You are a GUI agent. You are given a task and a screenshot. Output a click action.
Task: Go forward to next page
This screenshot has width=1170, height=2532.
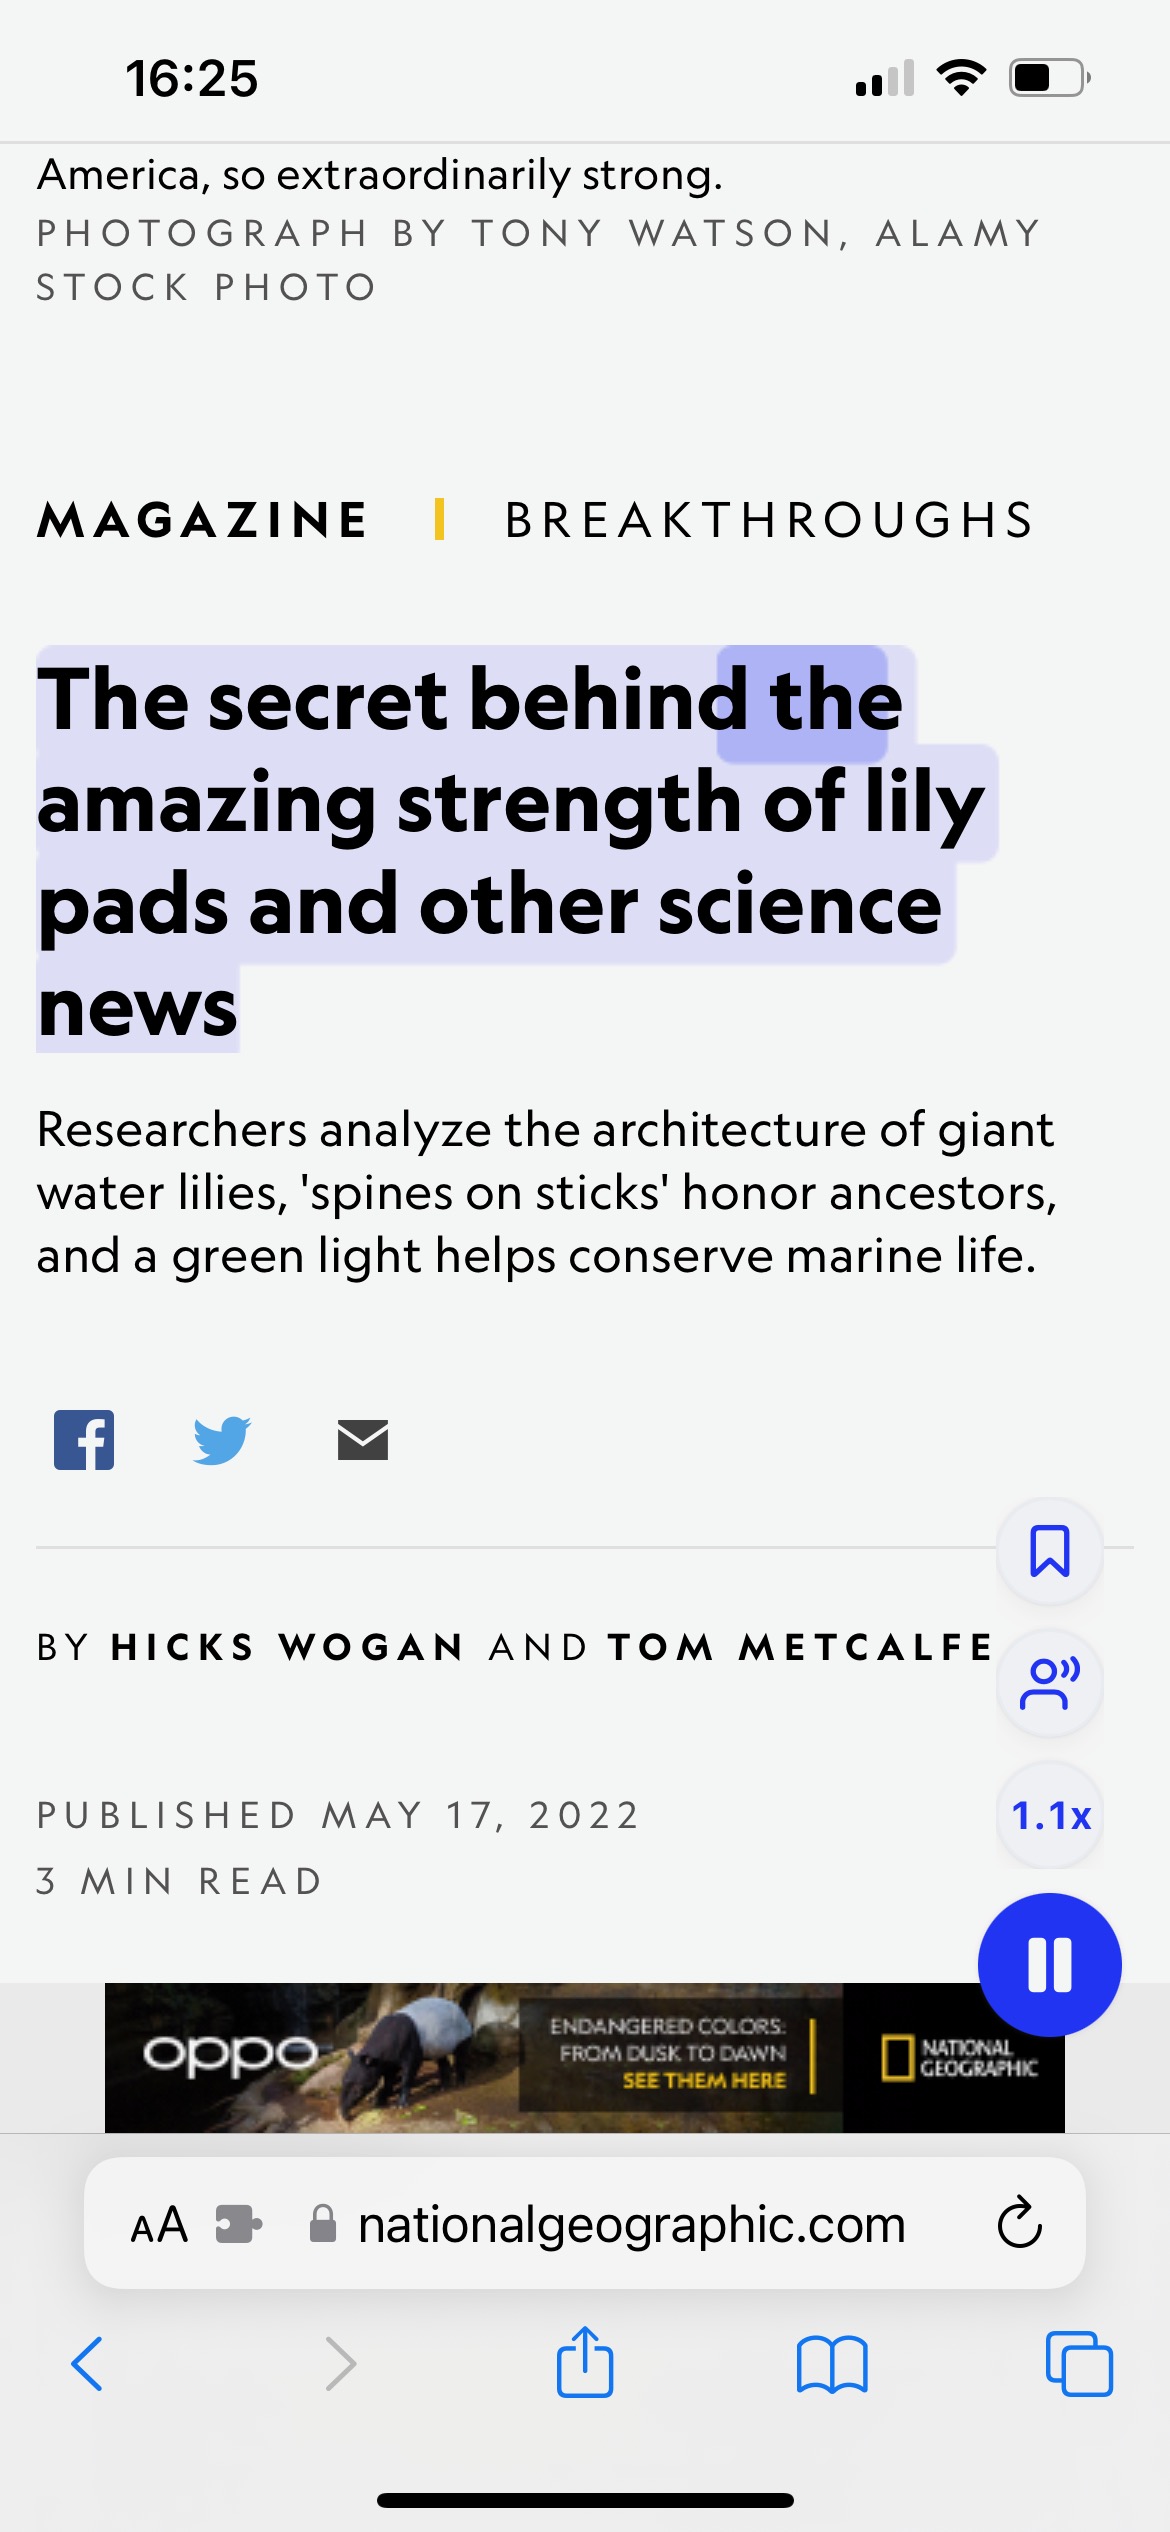[x=341, y=2364]
